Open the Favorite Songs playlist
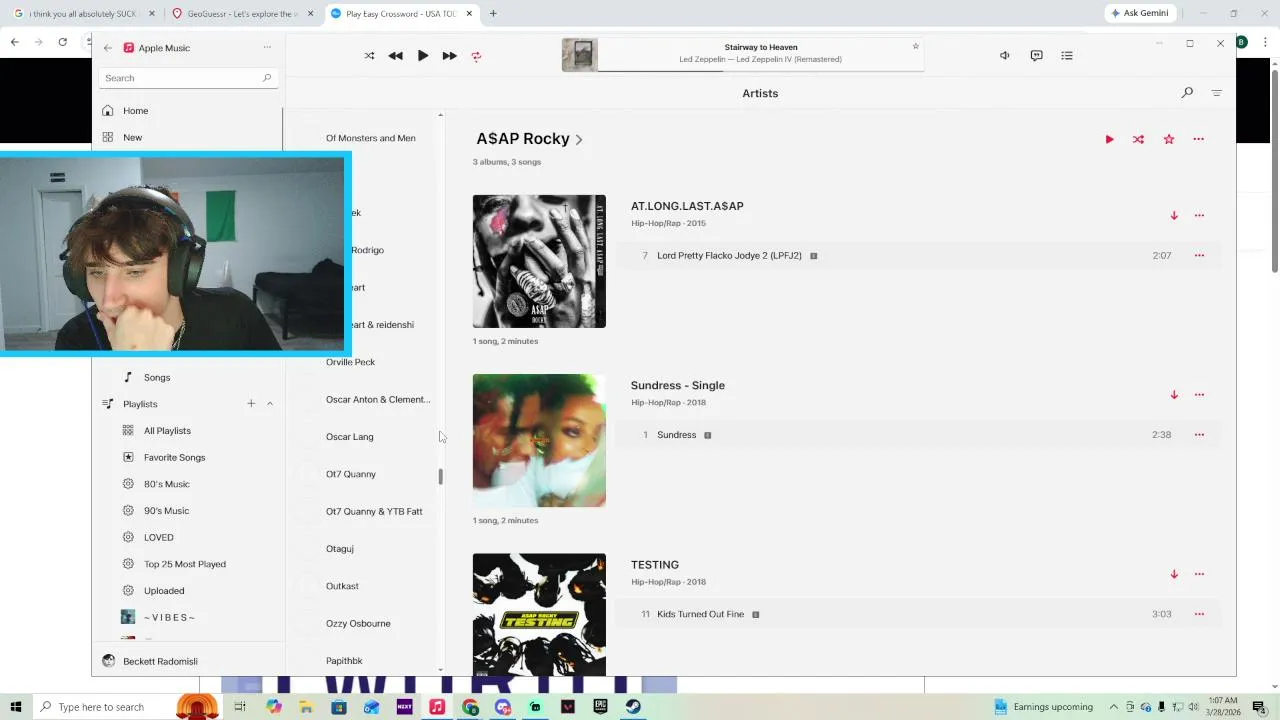The width and height of the screenshot is (1280, 720). click(174, 458)
